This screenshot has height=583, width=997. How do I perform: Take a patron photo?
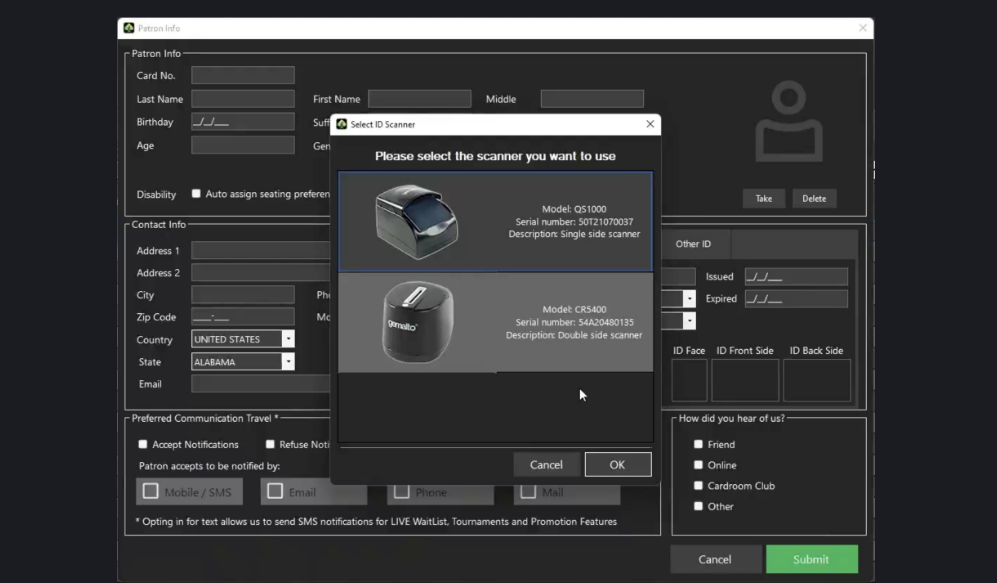coord(764,198)
